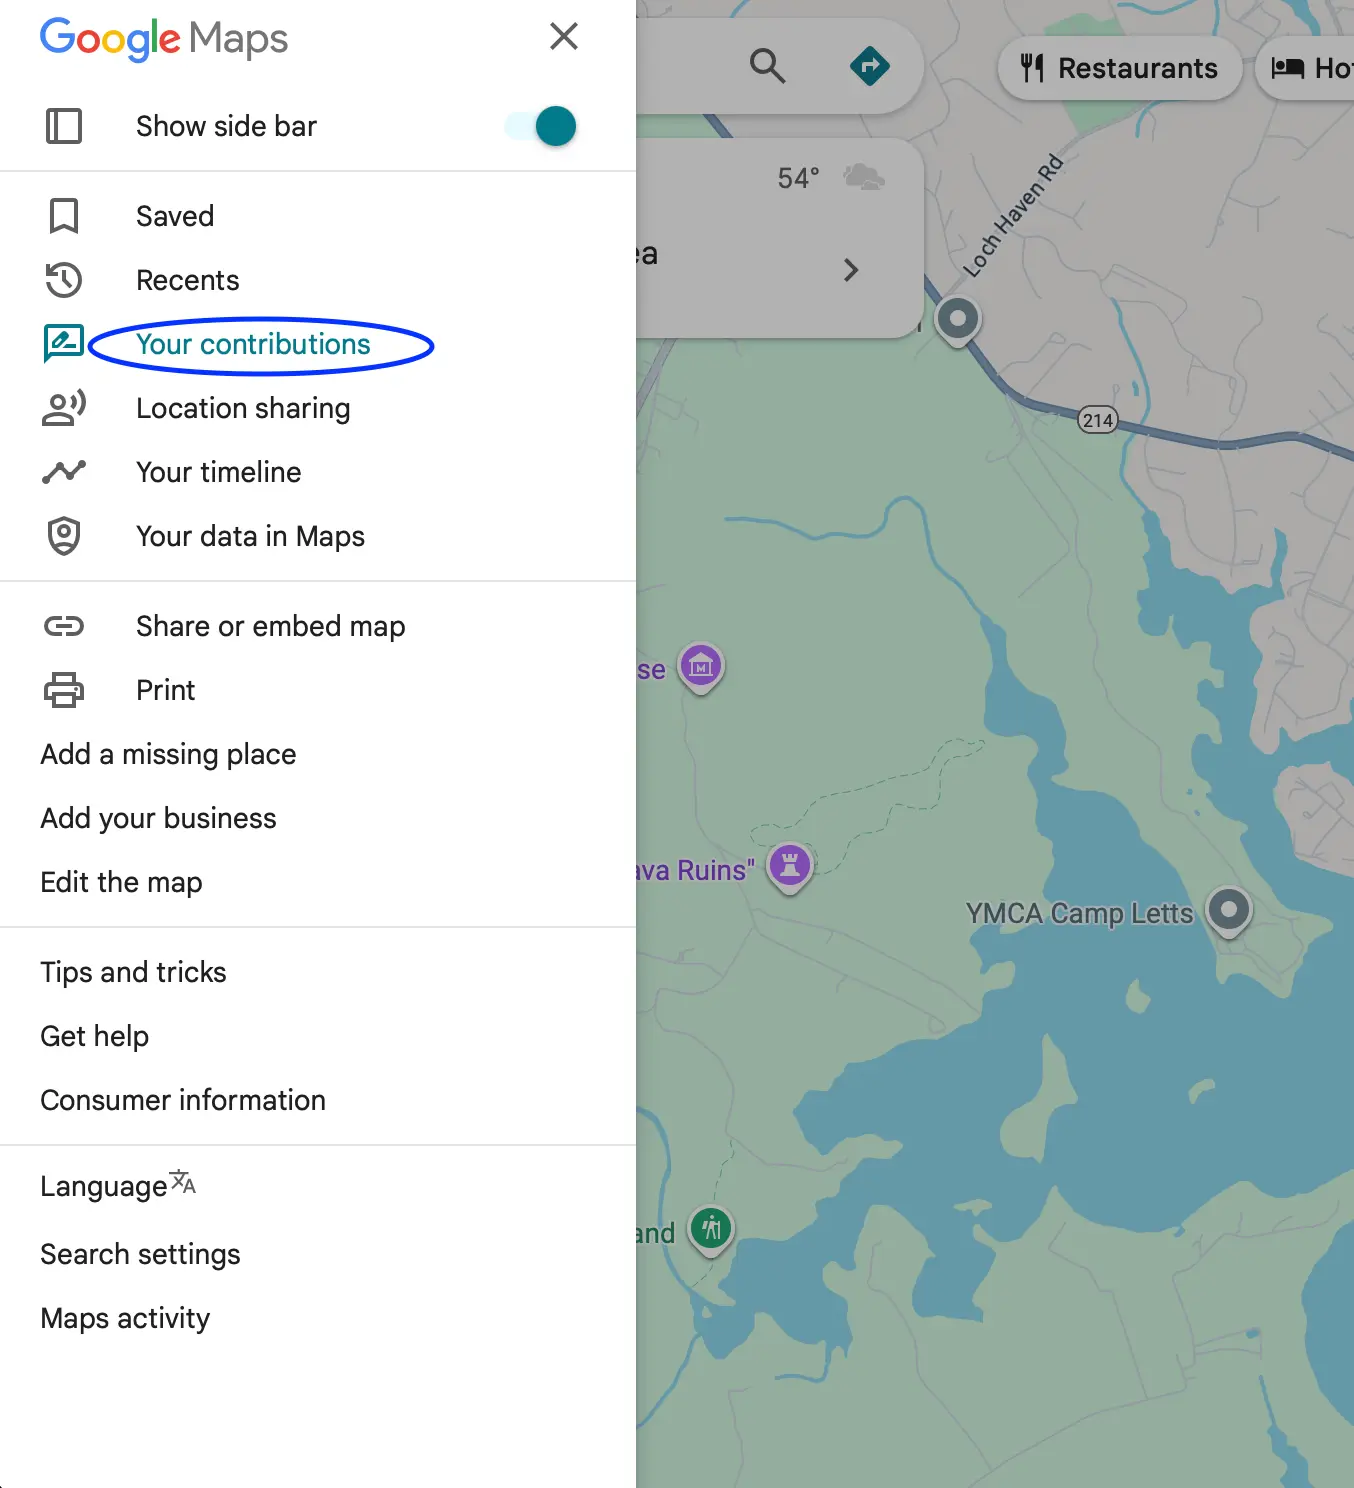Click the Location sharing icon
This screenshot has width=1354, height=1488.
tap(64, 408)
